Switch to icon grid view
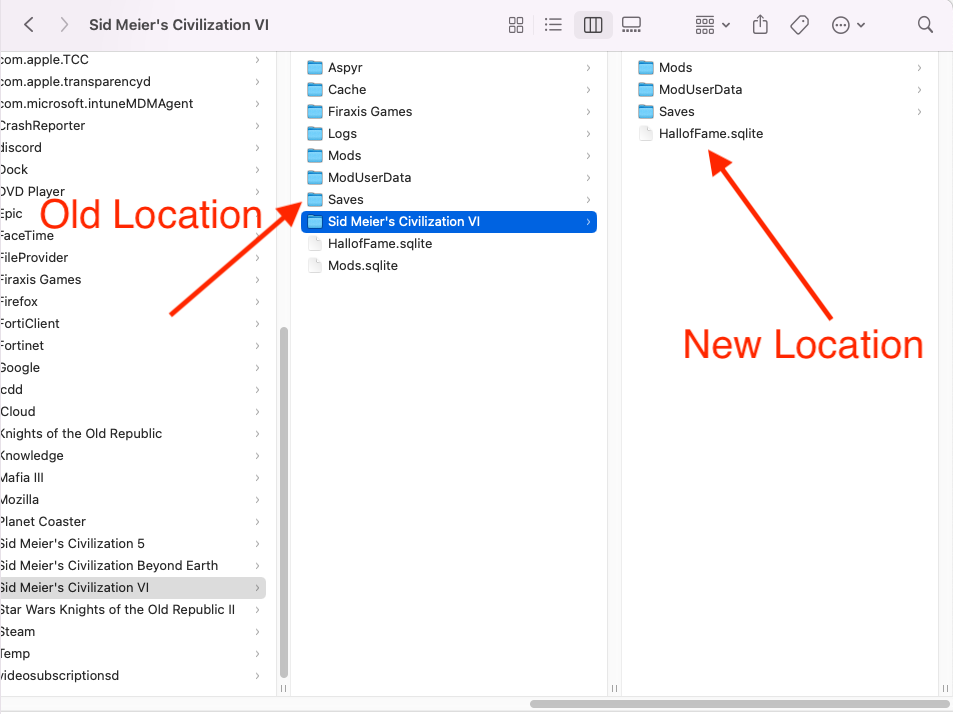 (516, 25)
